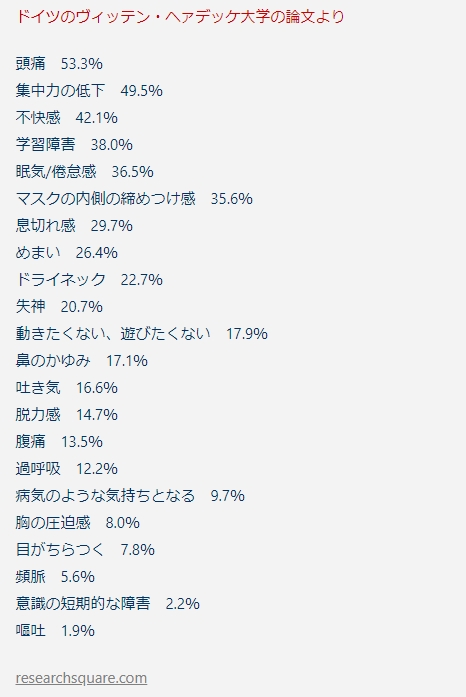Screen dimensions: 466x697
Task: Select the 息切れ感 29.7% entry
Action: (x=74, y=226)
